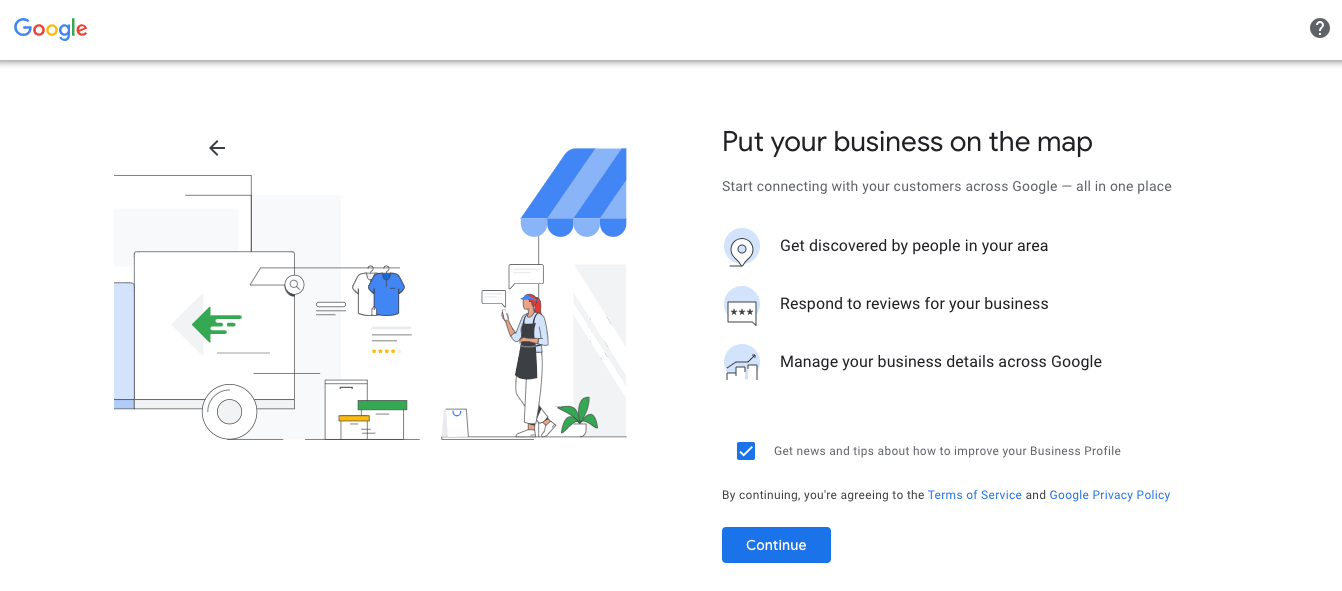Click the map pin discovery icon
The width and height of the screenshot is (1342, 591).
[741, 247]
